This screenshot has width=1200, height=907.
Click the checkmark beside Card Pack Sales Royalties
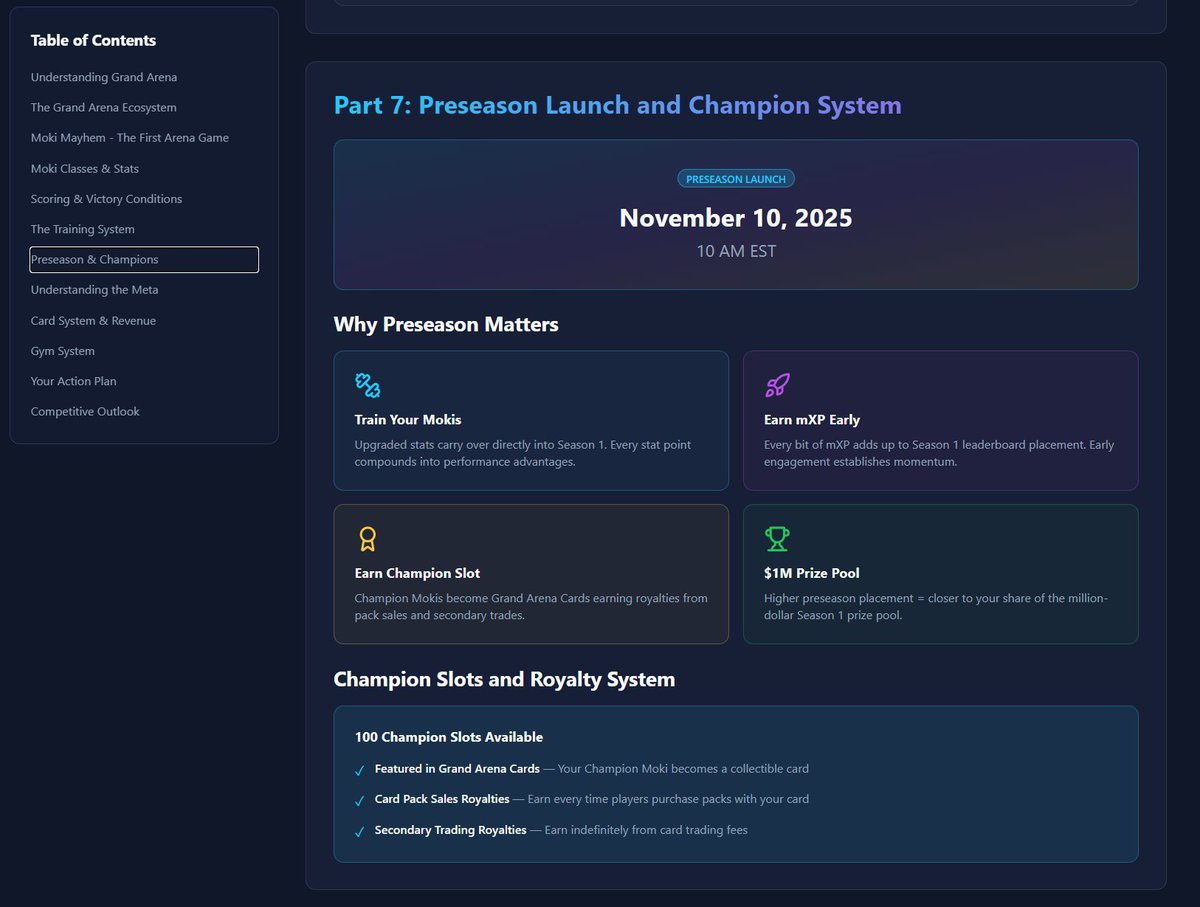[x=360, y=801]
